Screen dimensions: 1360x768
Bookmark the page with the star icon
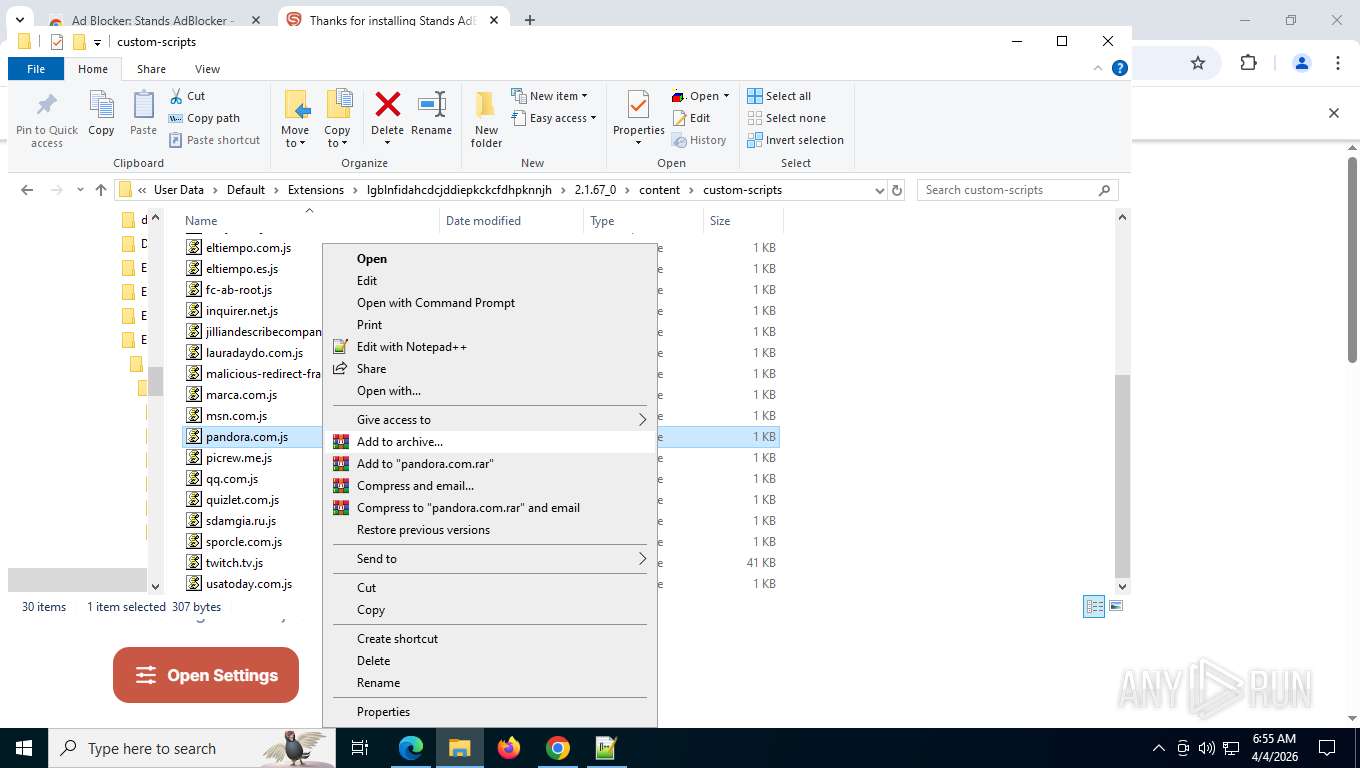[x=1198, y=63]
